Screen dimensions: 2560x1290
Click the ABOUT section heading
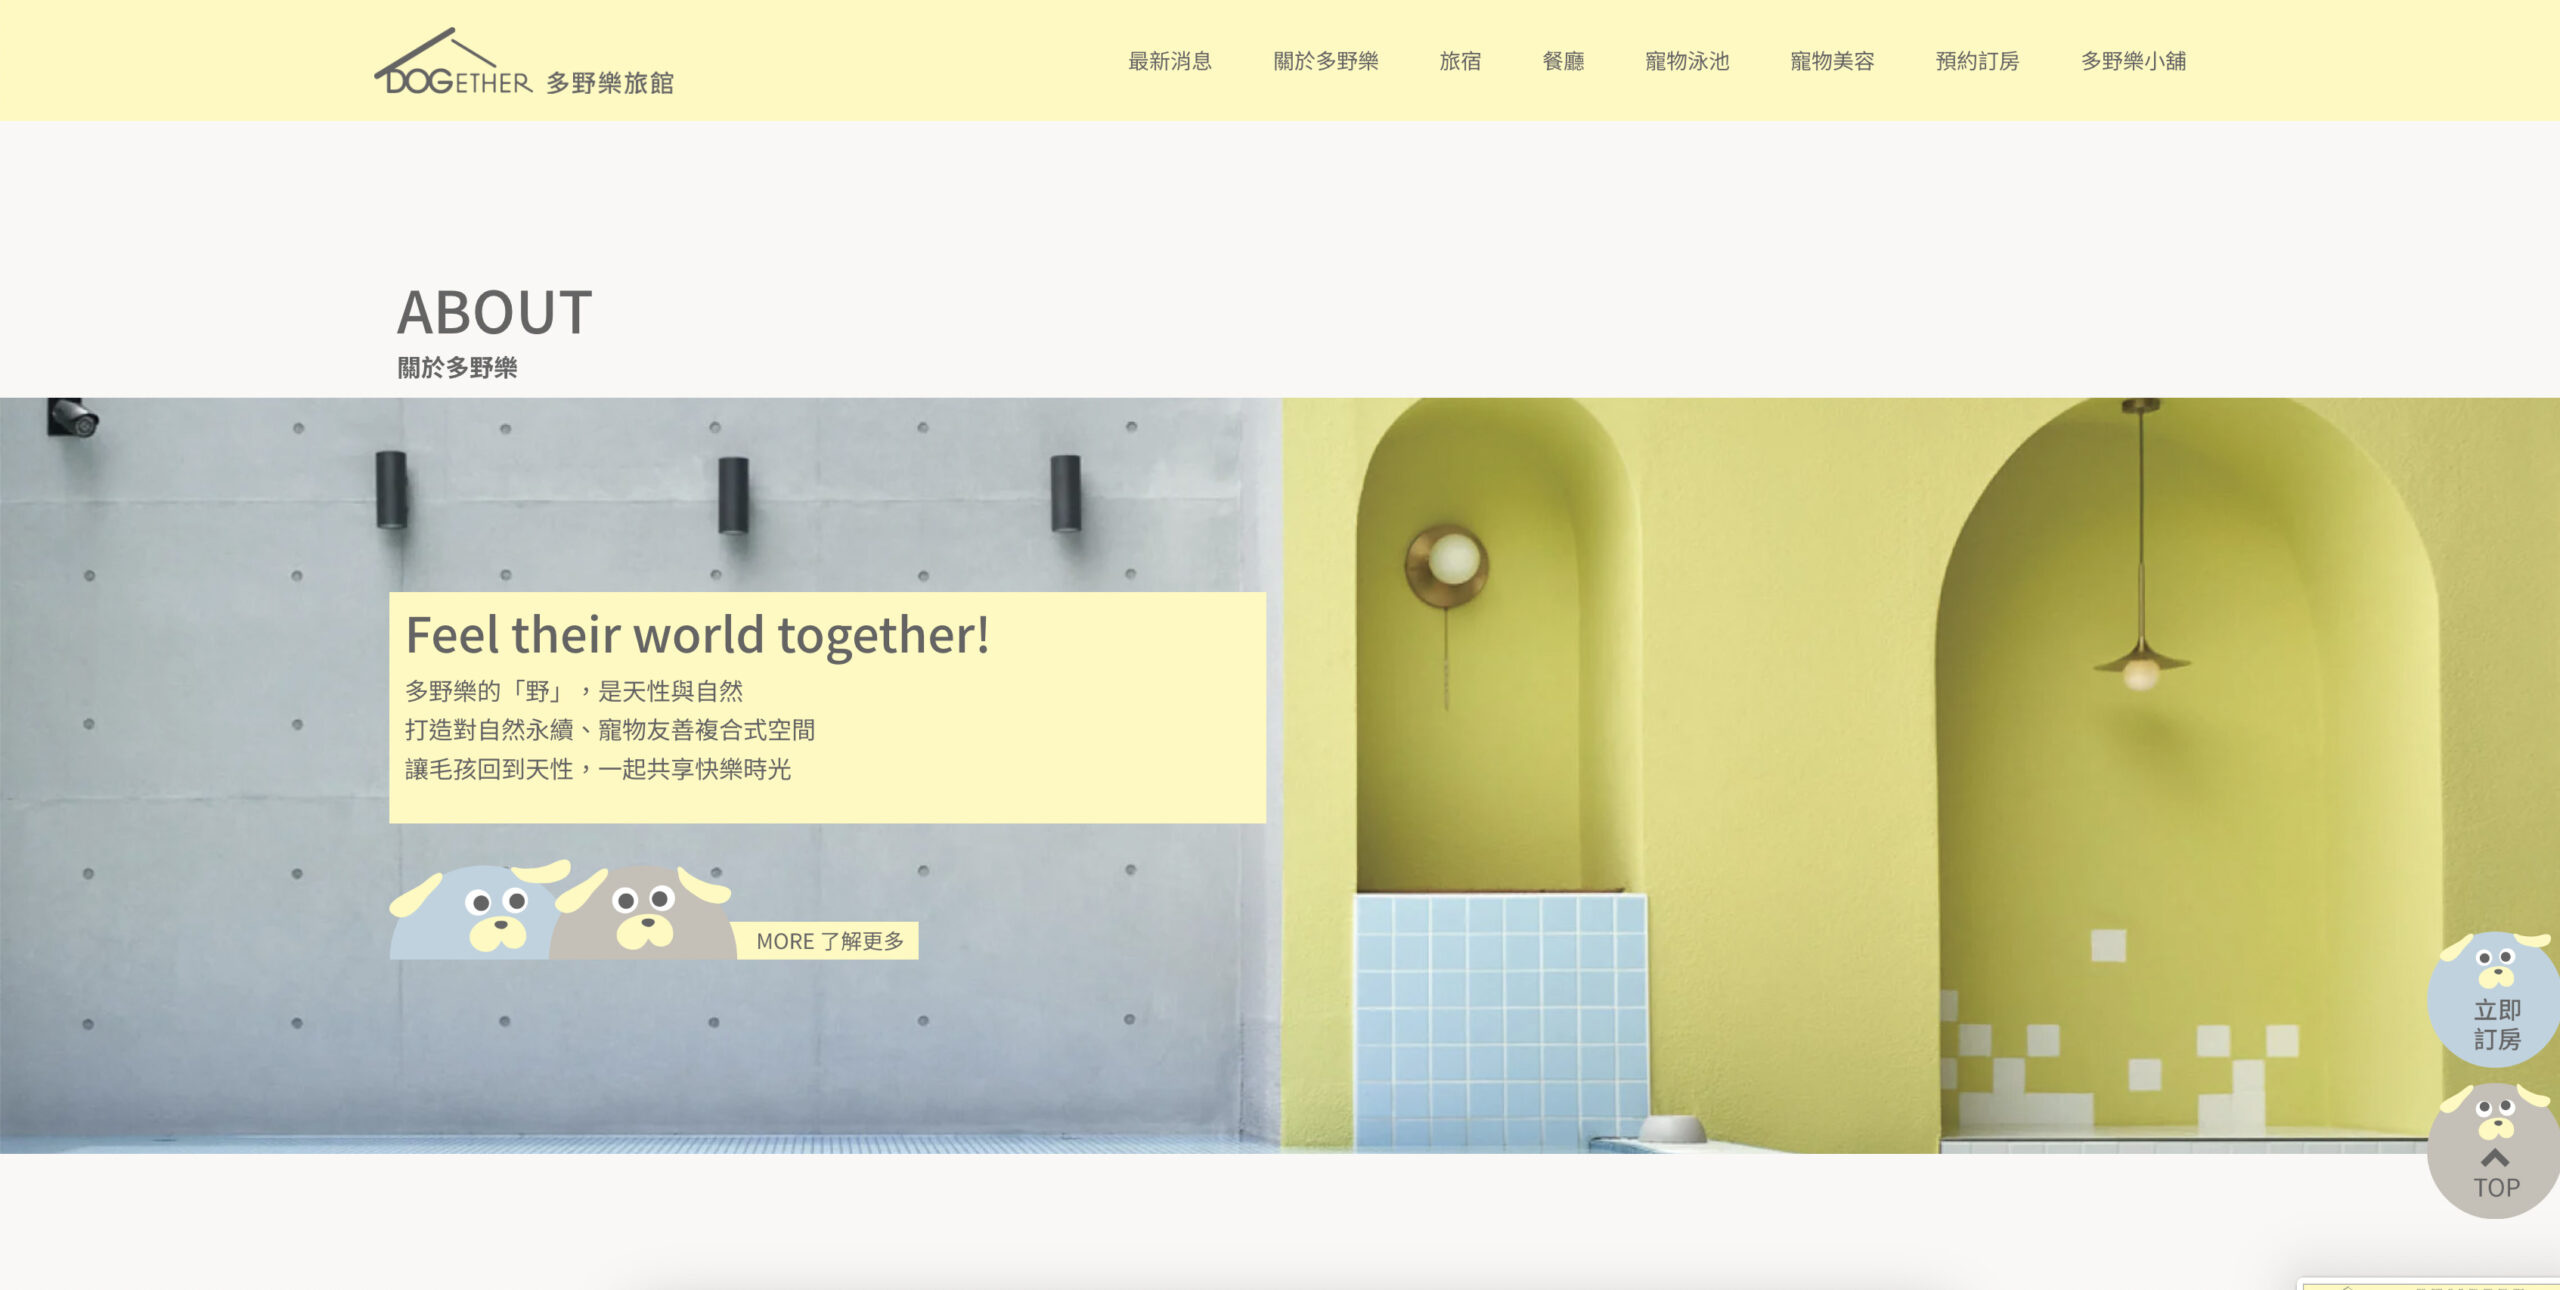(495, 313)
